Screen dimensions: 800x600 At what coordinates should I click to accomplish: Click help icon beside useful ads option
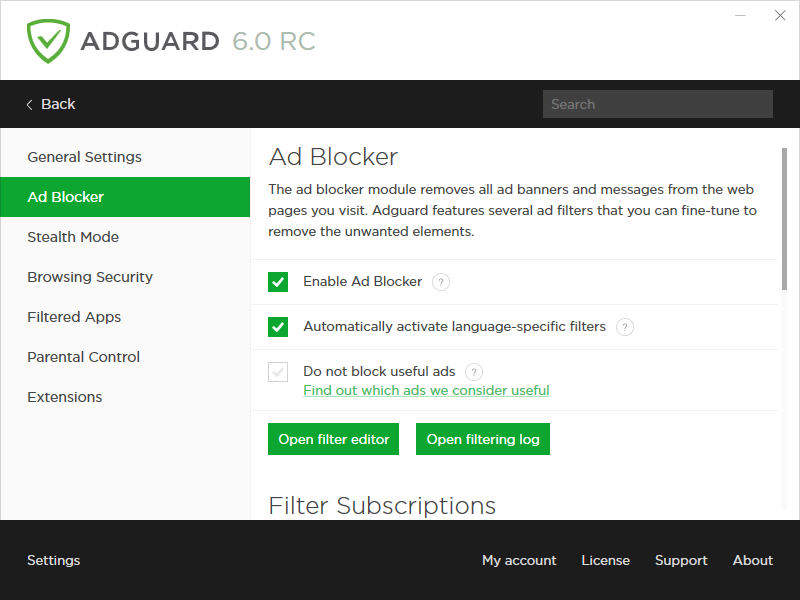point(474,371)
